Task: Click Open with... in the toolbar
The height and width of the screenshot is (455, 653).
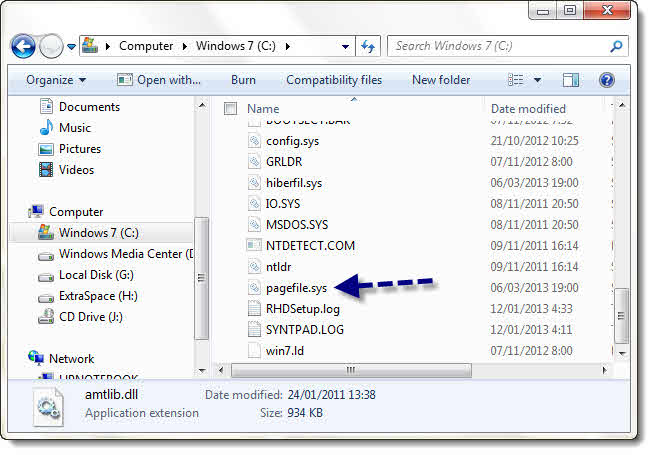Action: click(159, 80)
